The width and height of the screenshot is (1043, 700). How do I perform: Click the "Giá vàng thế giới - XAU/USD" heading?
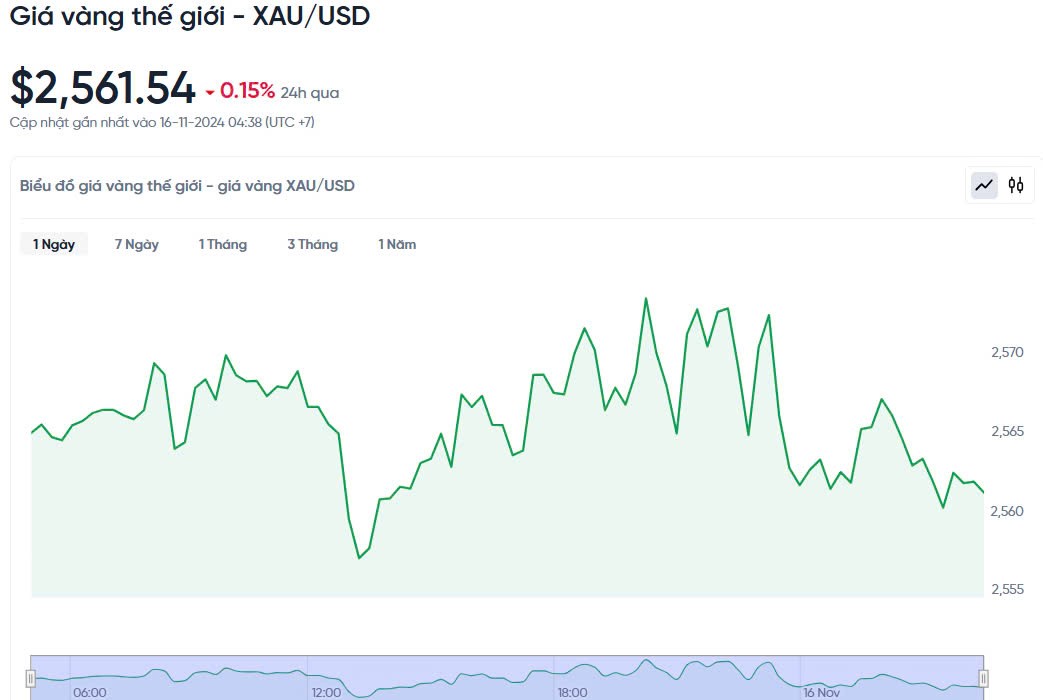[190, 16]
